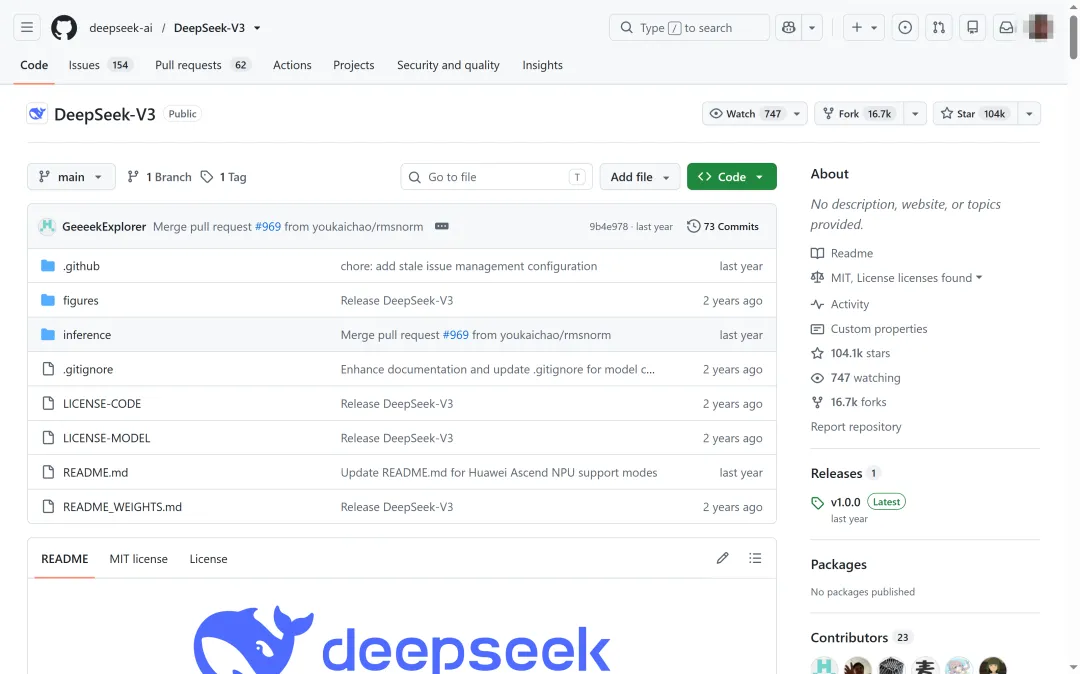The width and height of the screenshot is (1080, 674).
Task: Click the README_WEIGHTS.md file icon
Action: click(x=48, y=507)
